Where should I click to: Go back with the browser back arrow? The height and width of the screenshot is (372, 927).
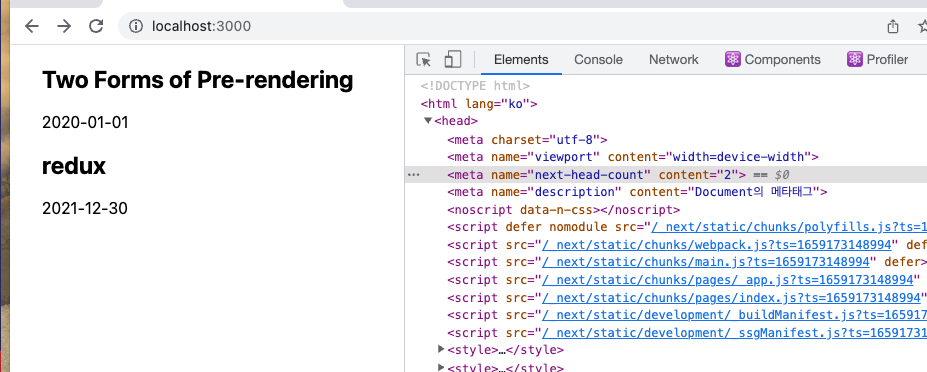pos(31,26)
